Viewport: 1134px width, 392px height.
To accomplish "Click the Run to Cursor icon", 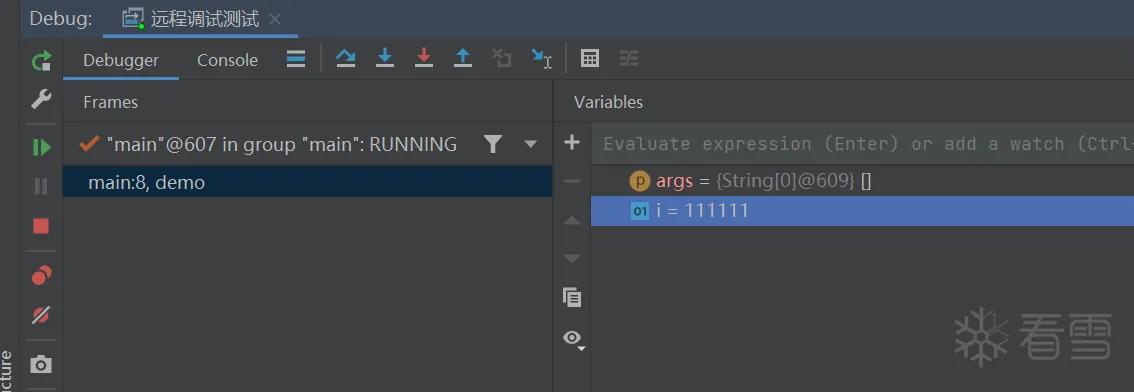I will [541, 58].
